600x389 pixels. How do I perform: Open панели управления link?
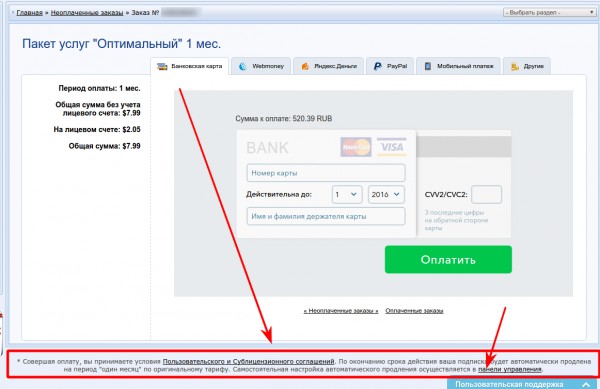[510, 369]
